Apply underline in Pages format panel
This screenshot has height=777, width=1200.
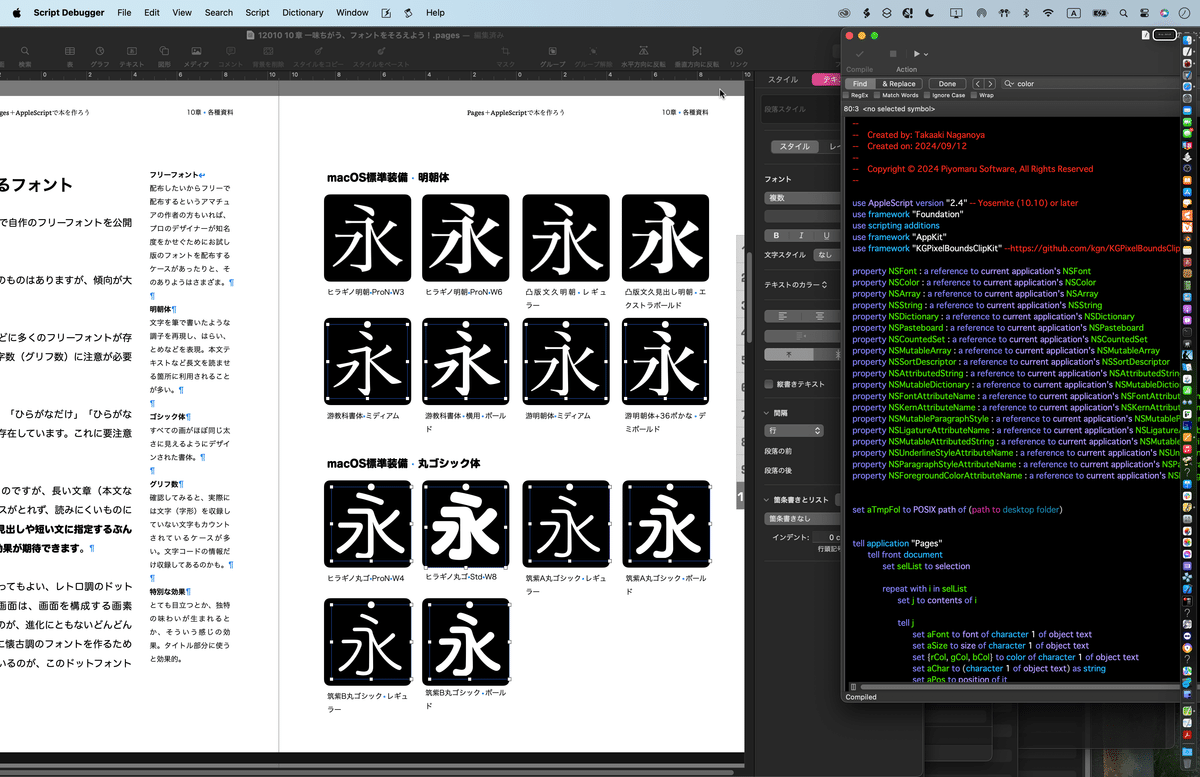[x=825, y=235]
